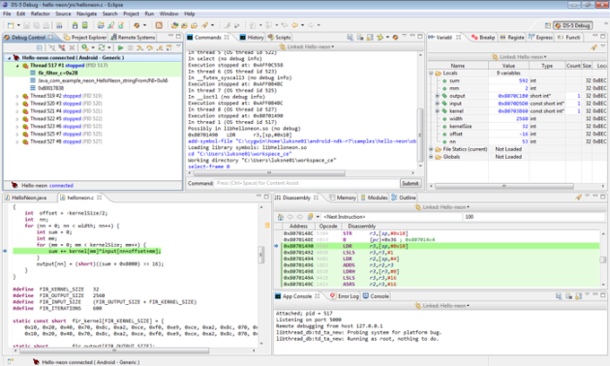Select the fir_filter_c+0x28 stack frame
The width and height of the screenshot is (610, 366).
pyautogui.click(x=58, y=73)
